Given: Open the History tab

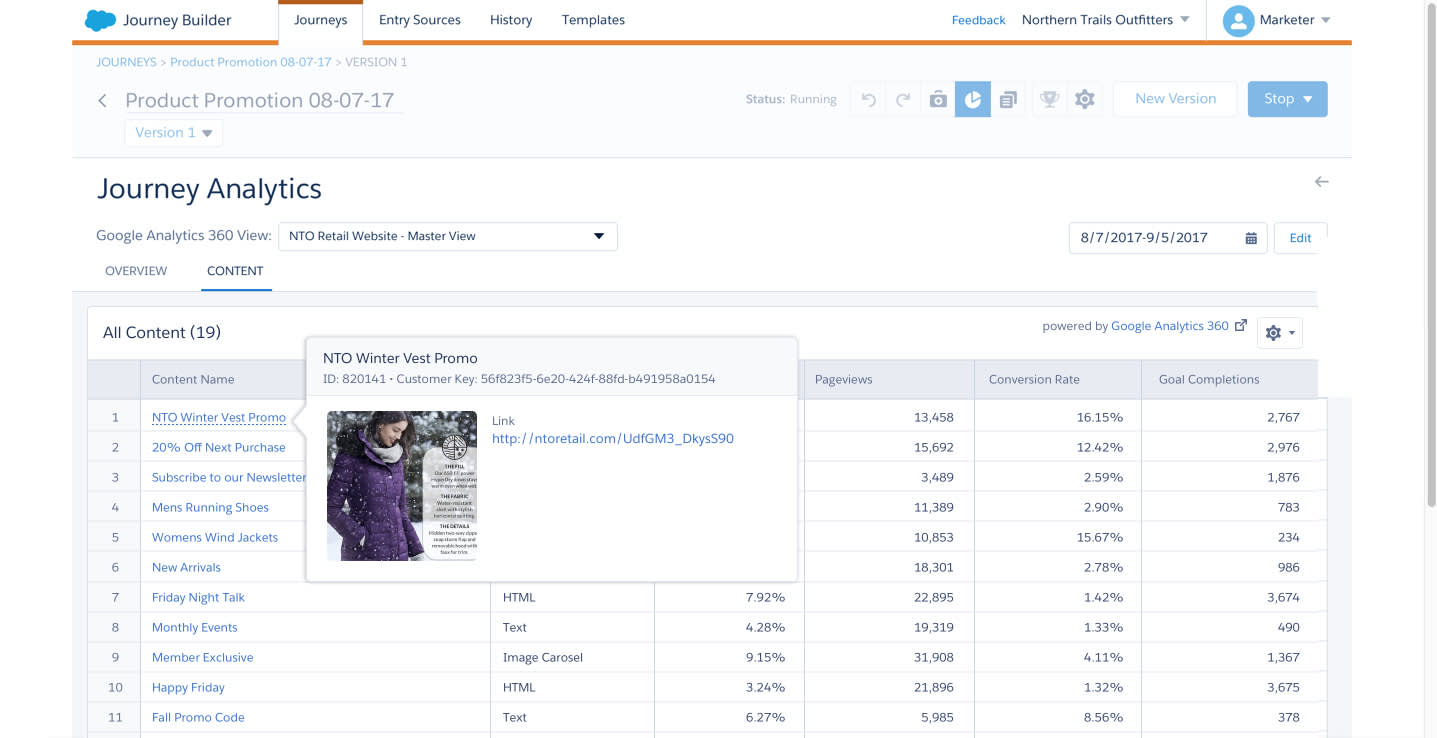Looking at the screenshot, I should 511,20.
